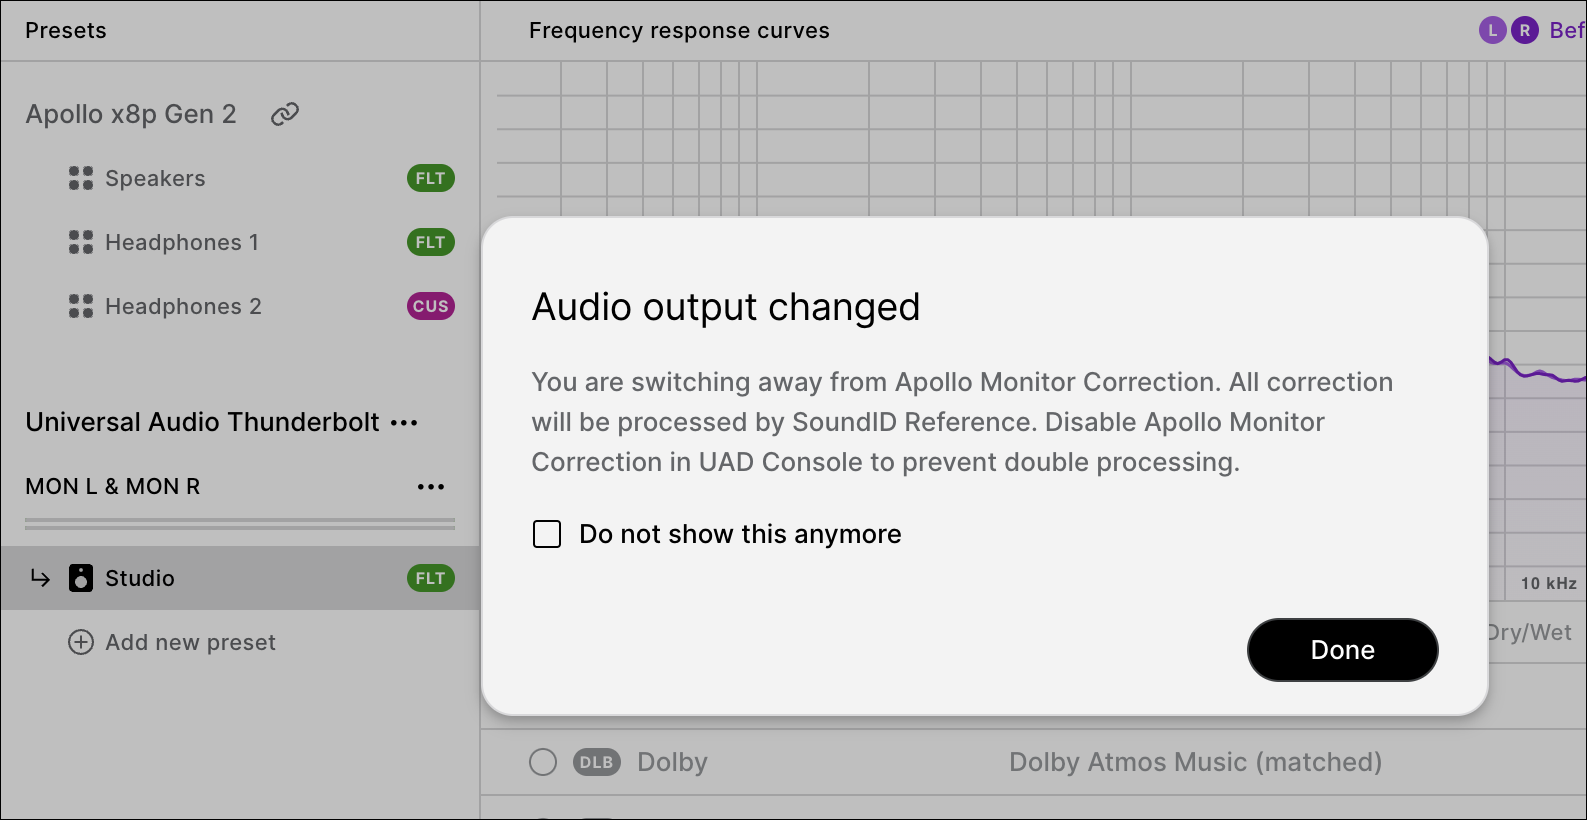Image resolution: width=1587 pixels, height=820 pixels.
Task: Click the Headphones 1 grid icon
Action: point(81,242)
